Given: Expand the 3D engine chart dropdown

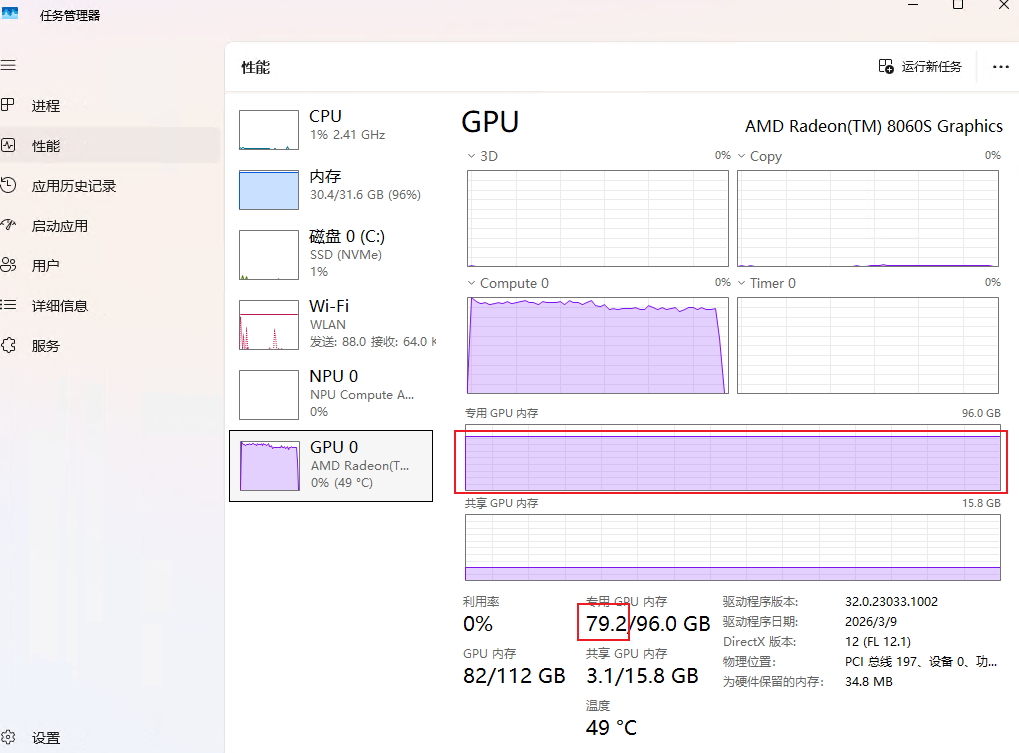Looking at the screenshot, I should pos(471,156).
